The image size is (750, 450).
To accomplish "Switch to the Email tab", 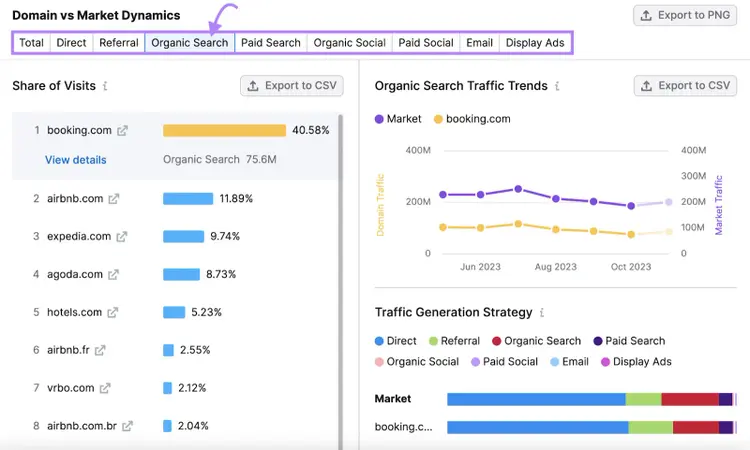I will coord(480,43).
